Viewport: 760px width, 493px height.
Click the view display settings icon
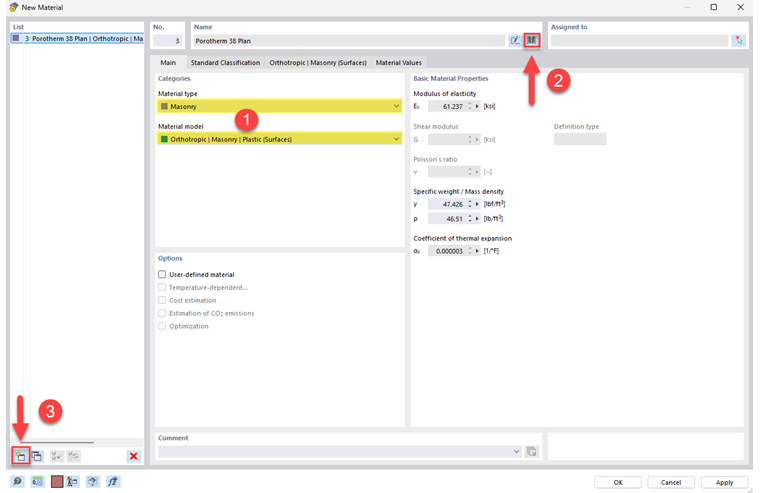[x=93, y=481]
